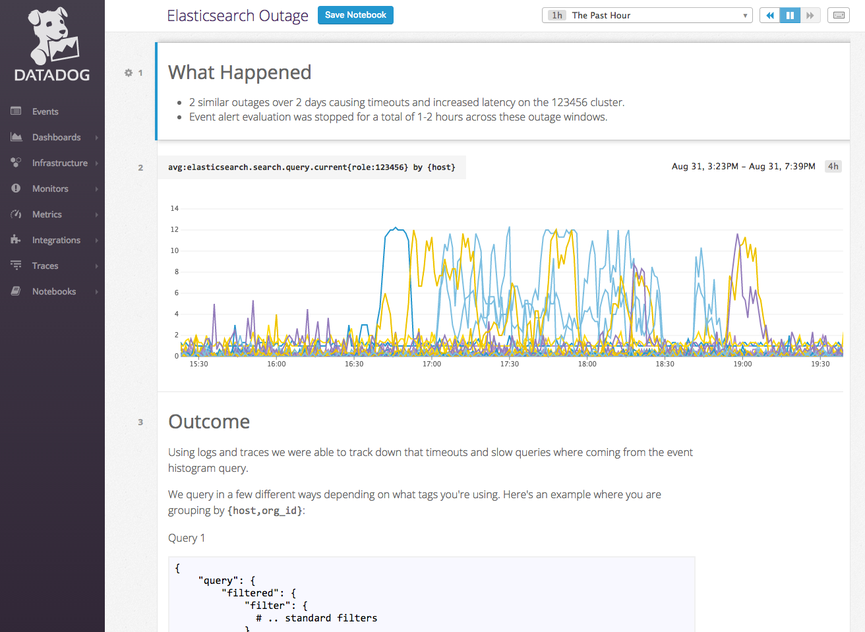Click the Metrics gauge icon
Screen dimensions: 865x632
coord(16,215)
